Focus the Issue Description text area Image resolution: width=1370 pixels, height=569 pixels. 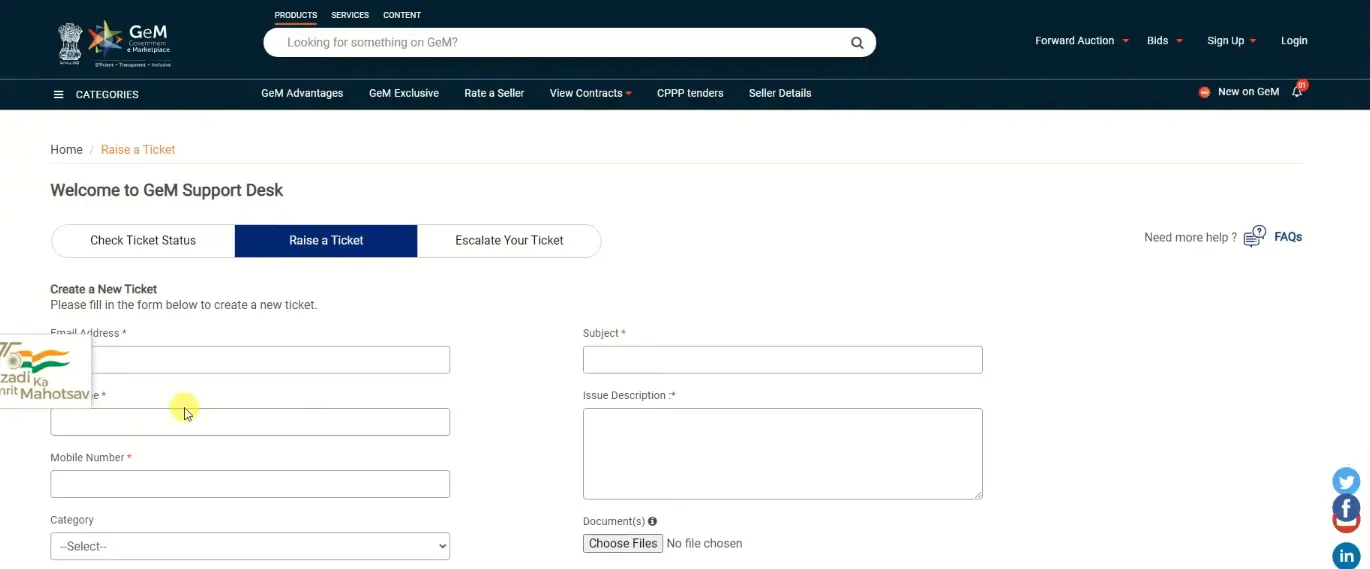click(x=783, y=454)
